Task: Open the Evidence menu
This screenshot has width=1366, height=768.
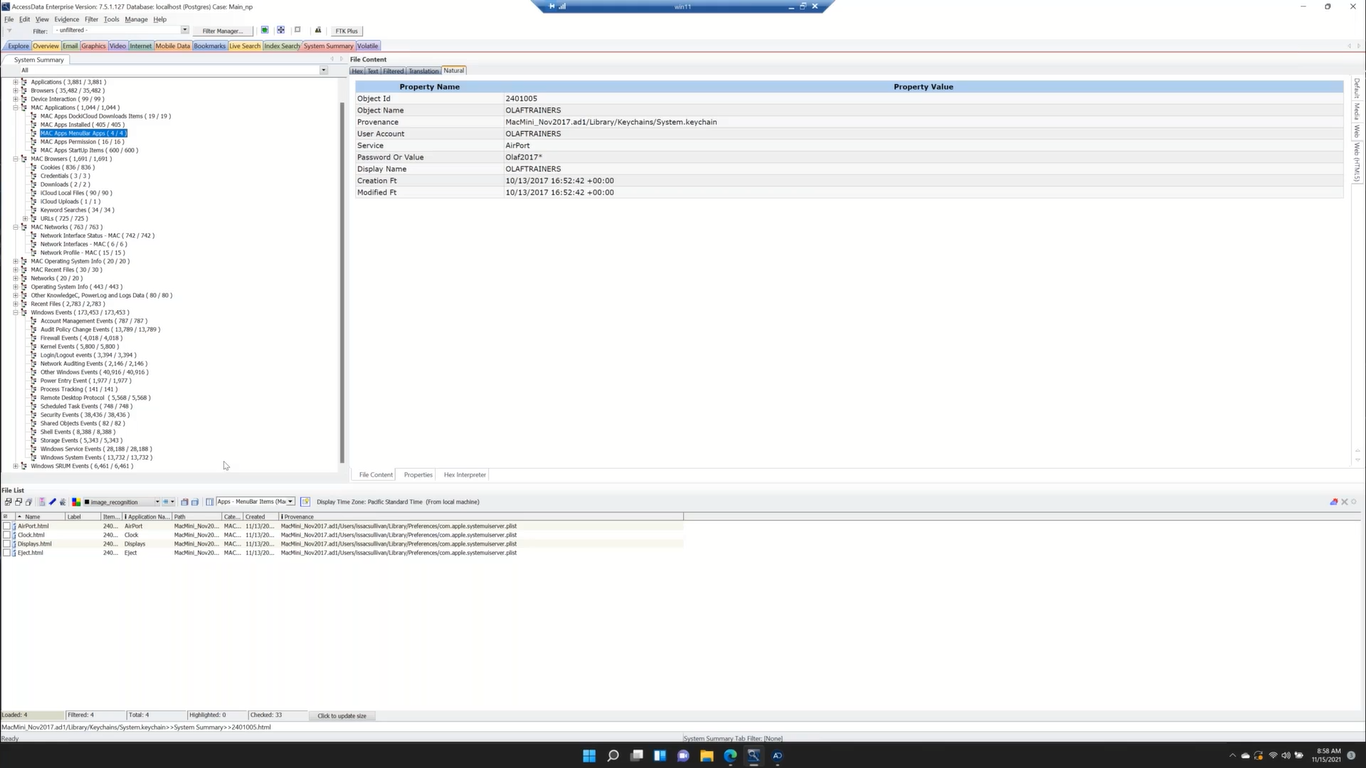Action: [x=66, y=19]
